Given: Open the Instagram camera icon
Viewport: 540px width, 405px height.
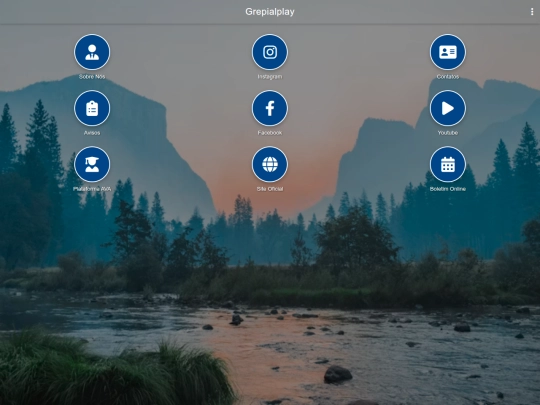Looking at the screenshot, I should click(x=270, y=52).
